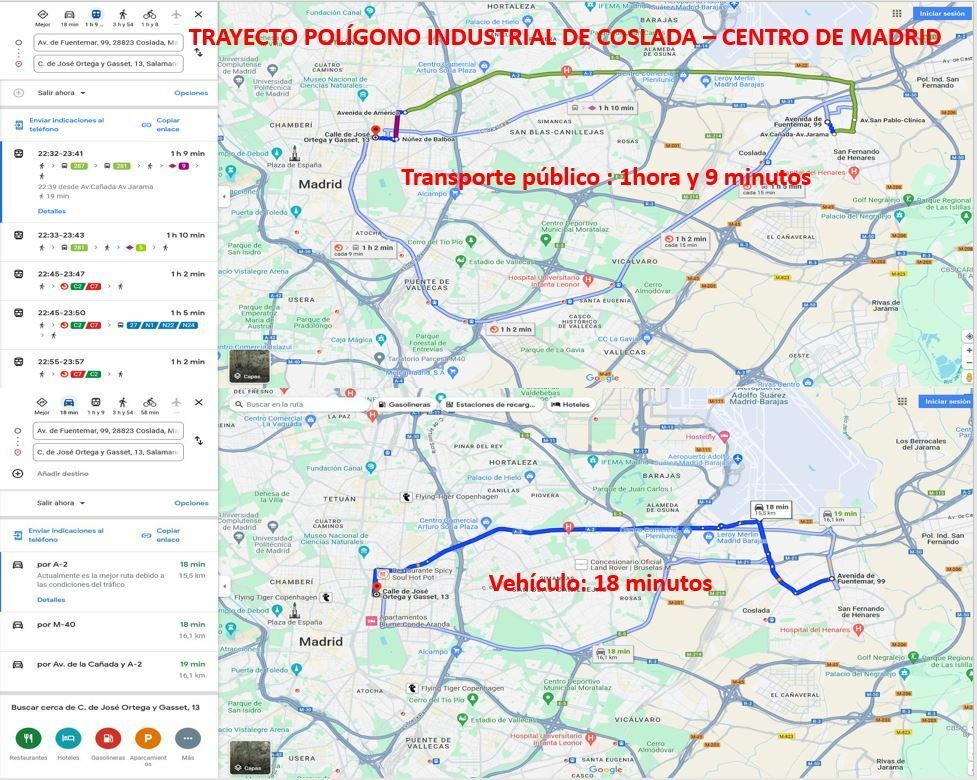Viewport: 977px width, 780px height.
Task: Select the route por M-40
Action: (x=109, y=631)
